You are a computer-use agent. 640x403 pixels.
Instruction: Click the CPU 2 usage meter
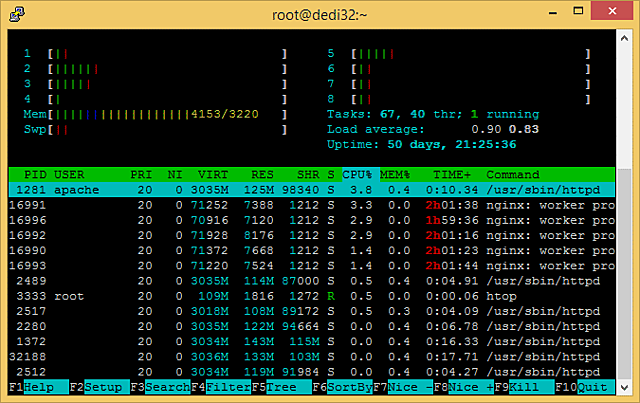pyautogui.click(x=156, y=69)
